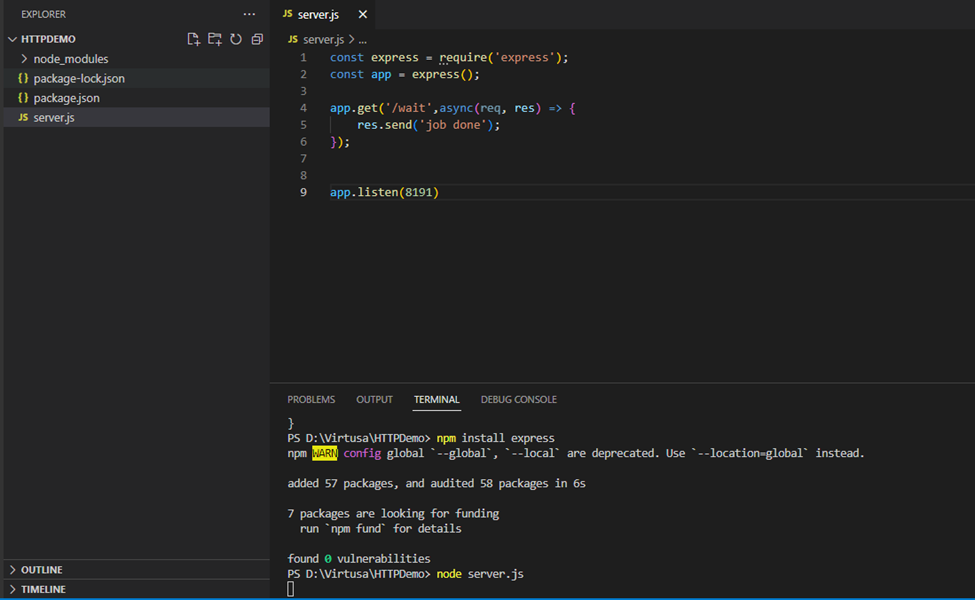The height and width of the screenshot is (600, 975).
Task: Refresh the Explorer file tree
Action: pyautogui.click(x=236, y=39)
